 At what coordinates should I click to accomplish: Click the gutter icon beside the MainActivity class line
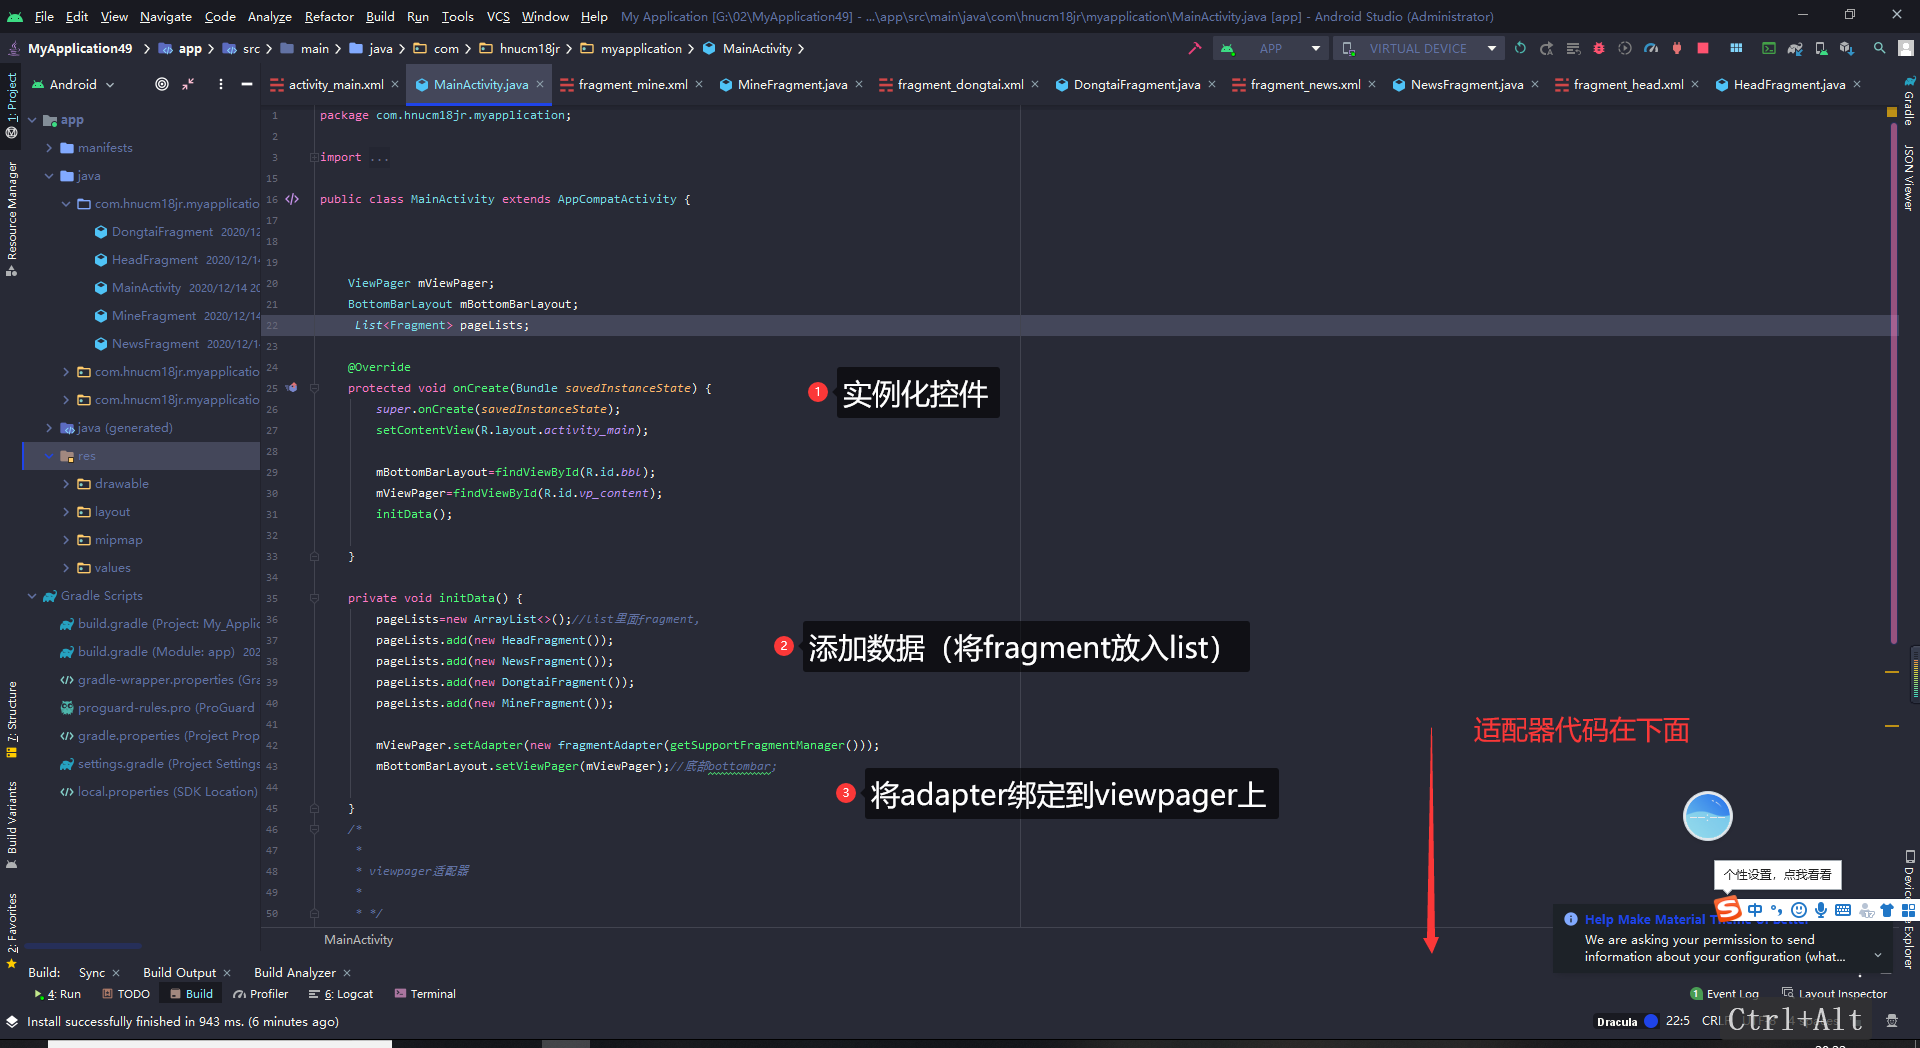coord(292,199)
